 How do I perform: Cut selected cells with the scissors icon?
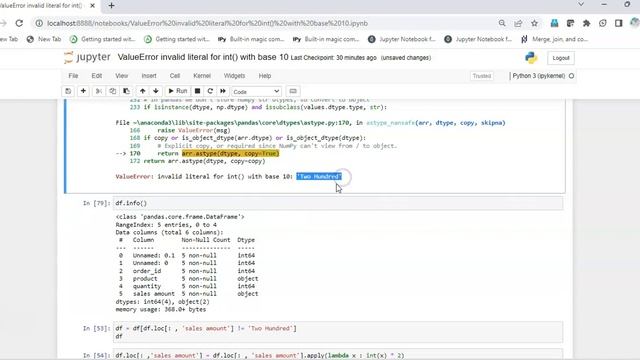99,91
